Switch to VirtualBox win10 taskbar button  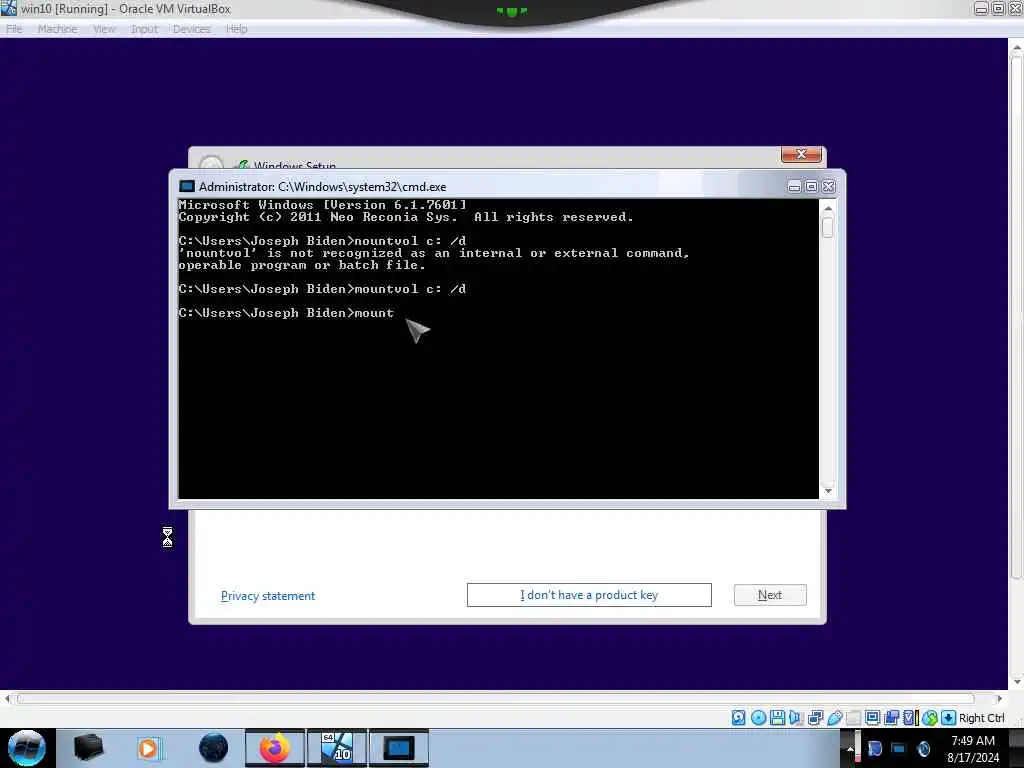coord(337,748)
